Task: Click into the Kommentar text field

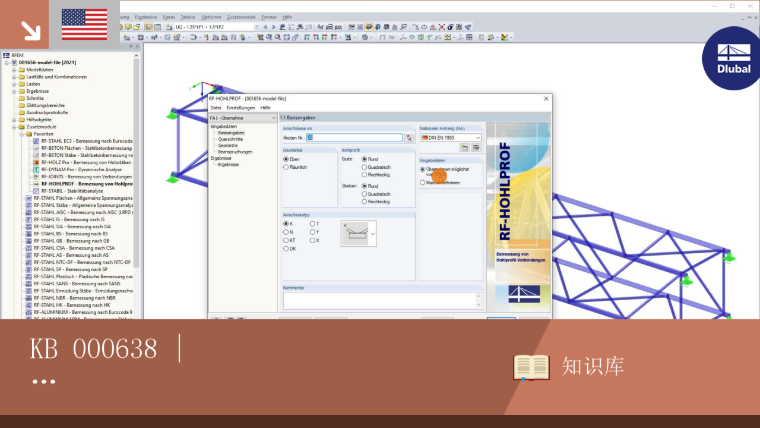Action: pyautogui.click(x=383, y=301)
